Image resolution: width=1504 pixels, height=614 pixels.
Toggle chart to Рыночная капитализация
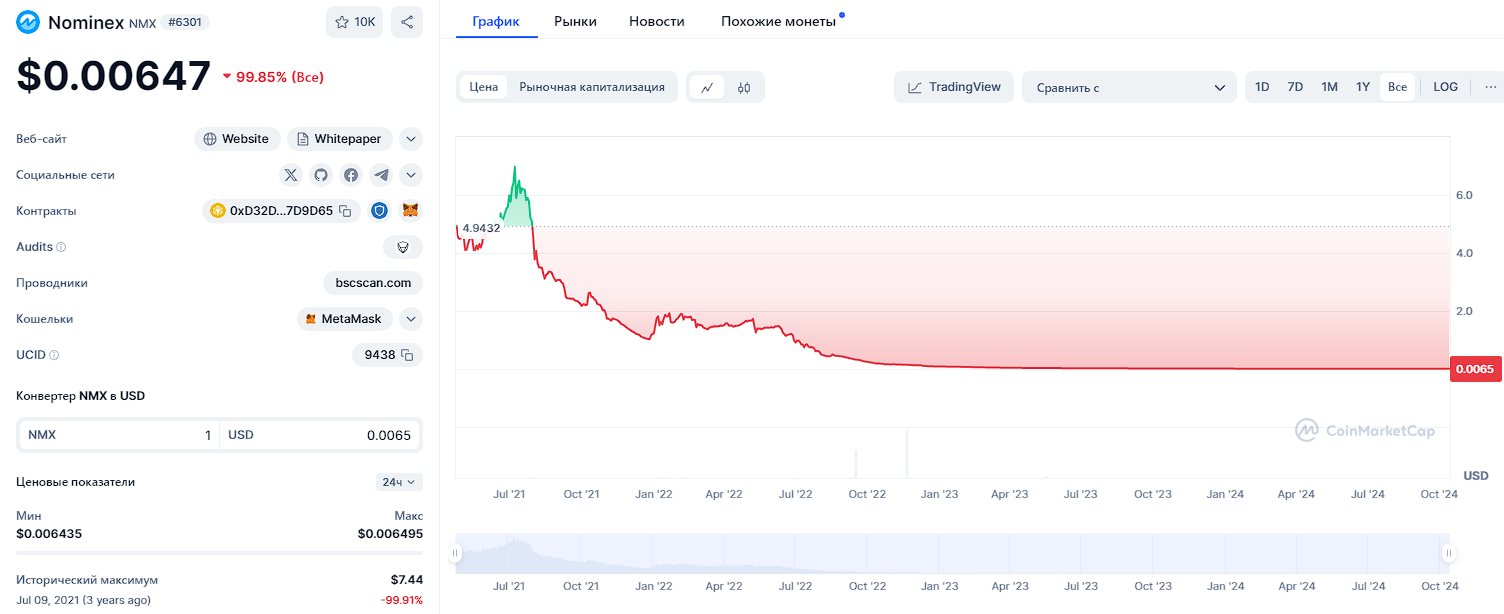pos(592,87)
